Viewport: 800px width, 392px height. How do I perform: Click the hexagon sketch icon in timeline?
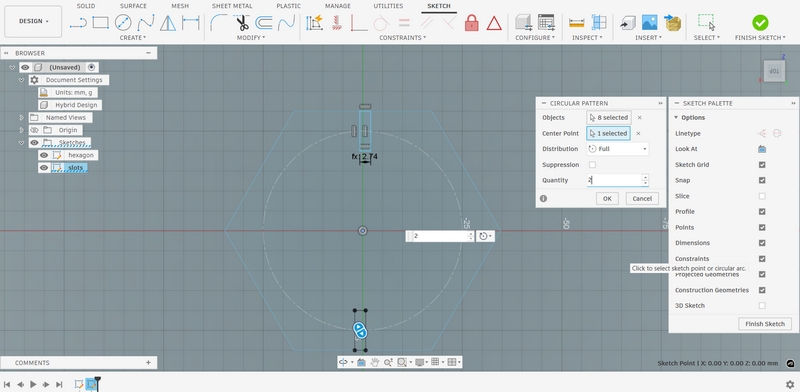coord(79,384)
